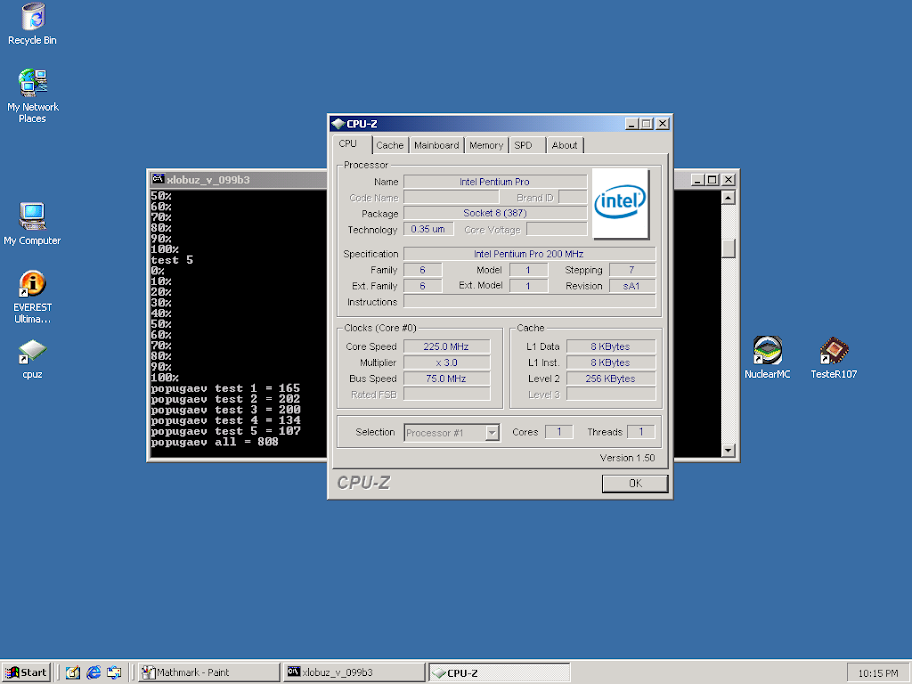The width and height of the screenshot is (912, 684).
Task: Click the OK button in CPU-Z
Action: coord(635,483)
